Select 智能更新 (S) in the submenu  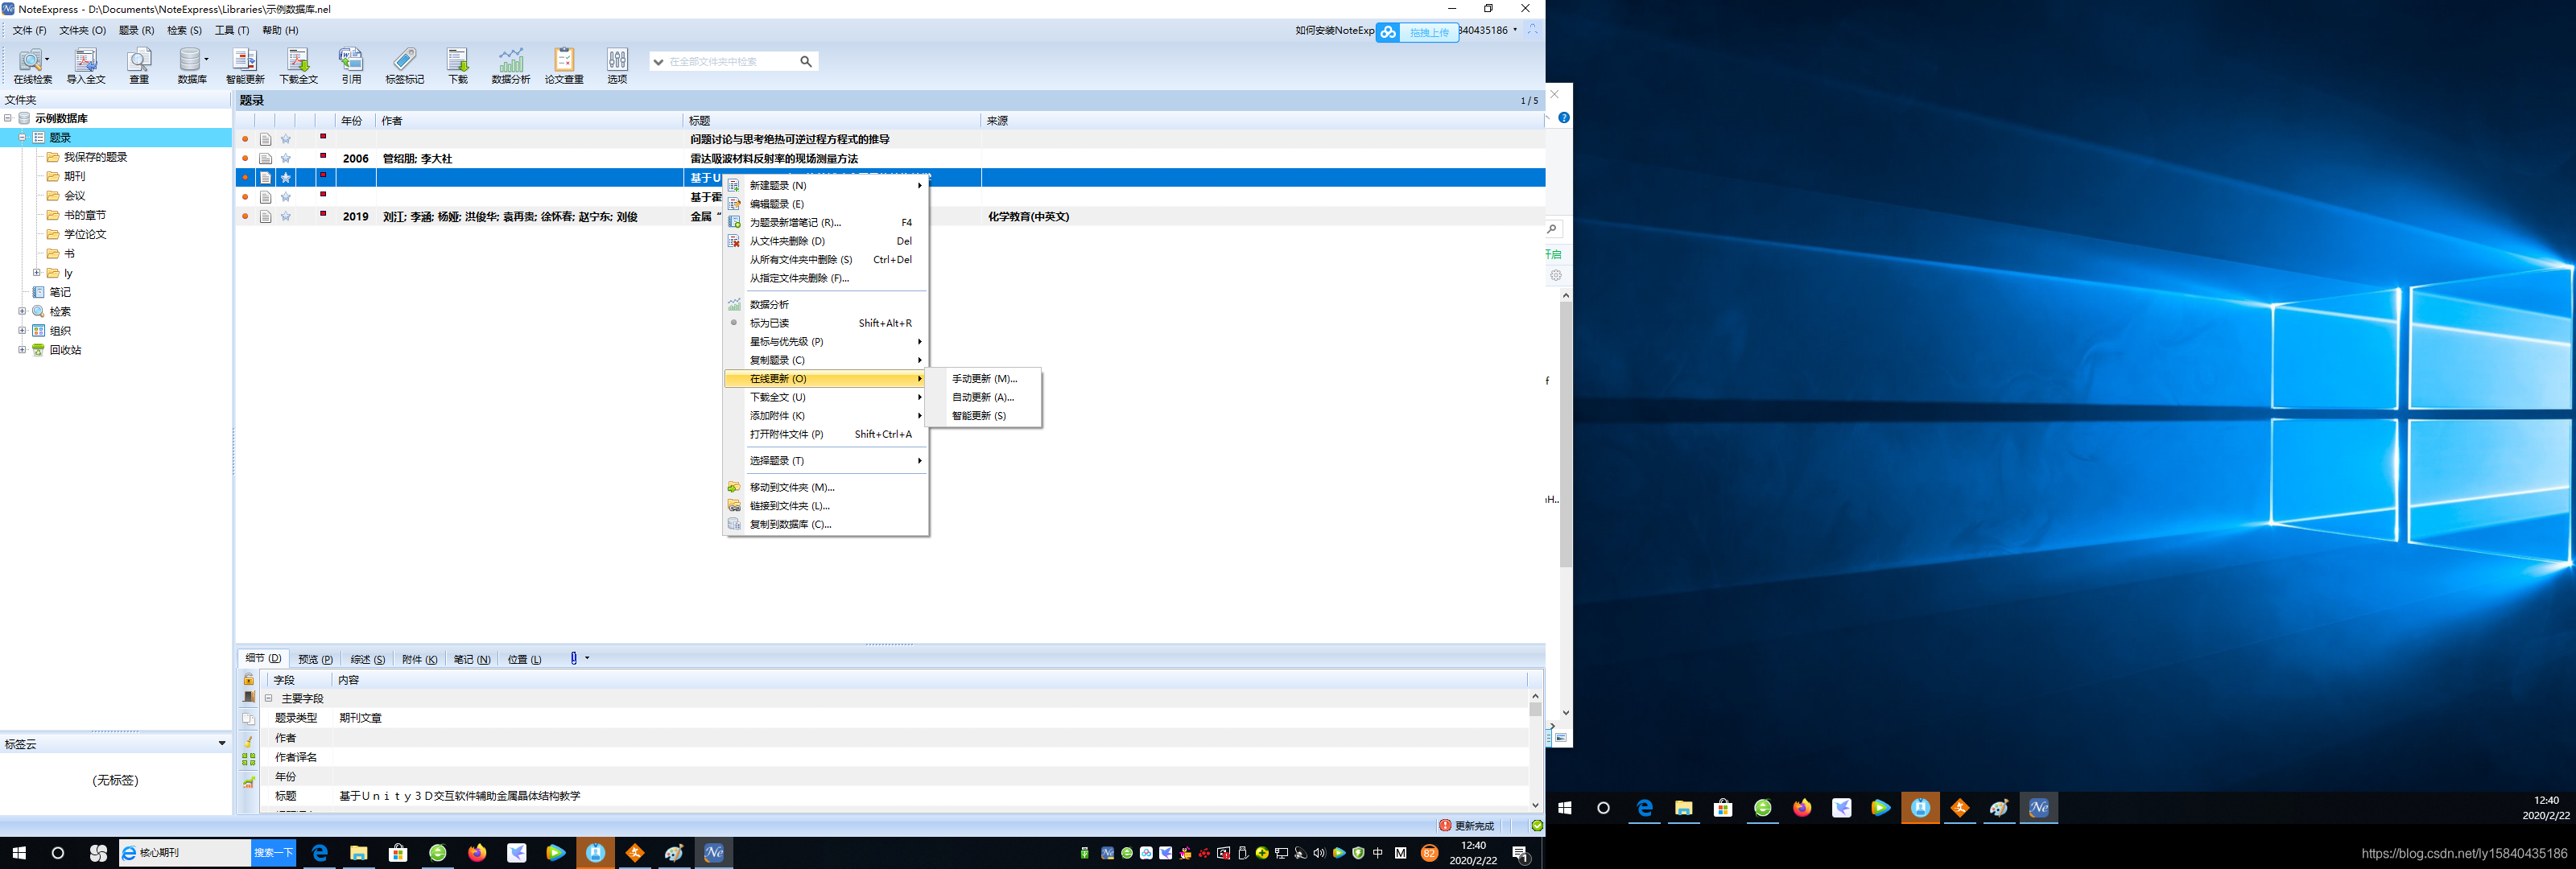978,416
